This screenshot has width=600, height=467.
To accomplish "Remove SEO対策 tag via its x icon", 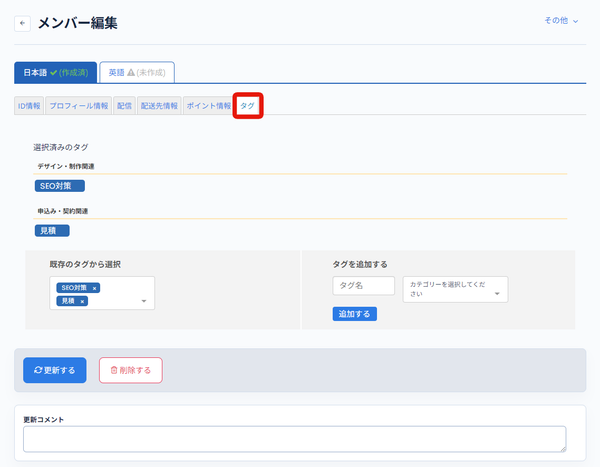I will click(x=94, y=288).
